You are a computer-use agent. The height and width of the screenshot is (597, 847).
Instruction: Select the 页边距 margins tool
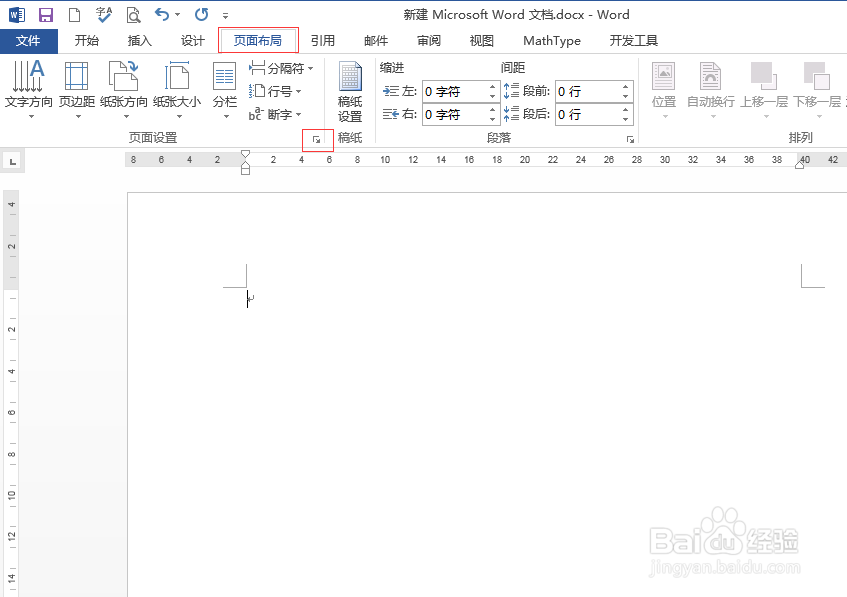76,90
